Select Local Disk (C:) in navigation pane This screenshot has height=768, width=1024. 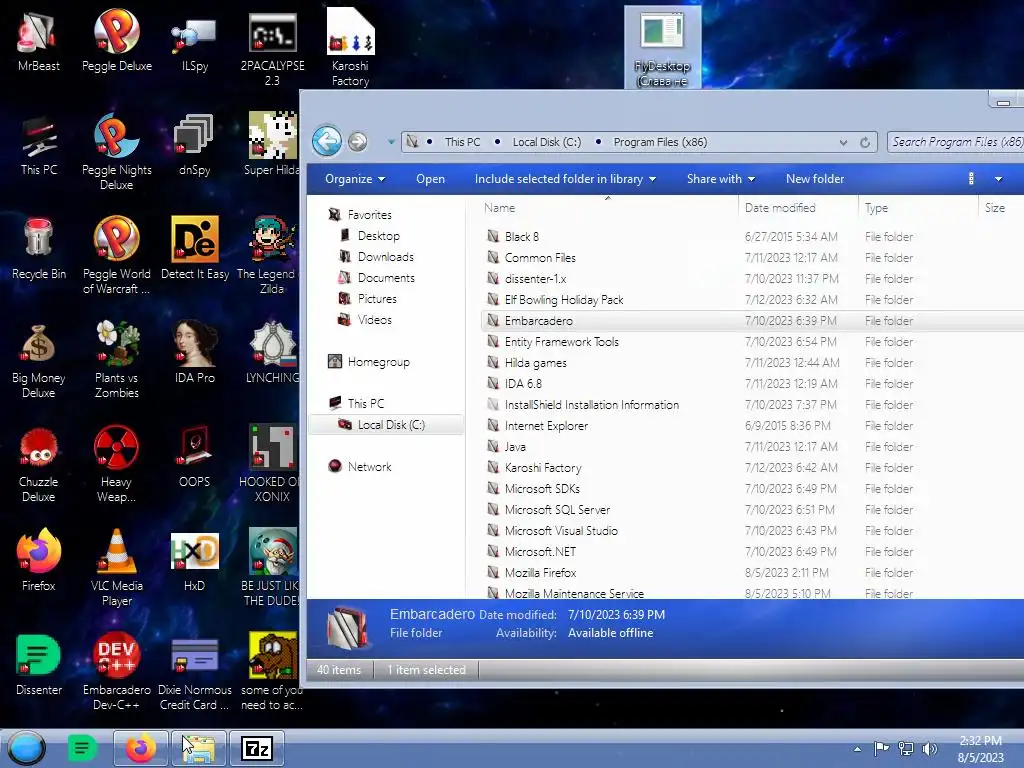pos(387,424)
